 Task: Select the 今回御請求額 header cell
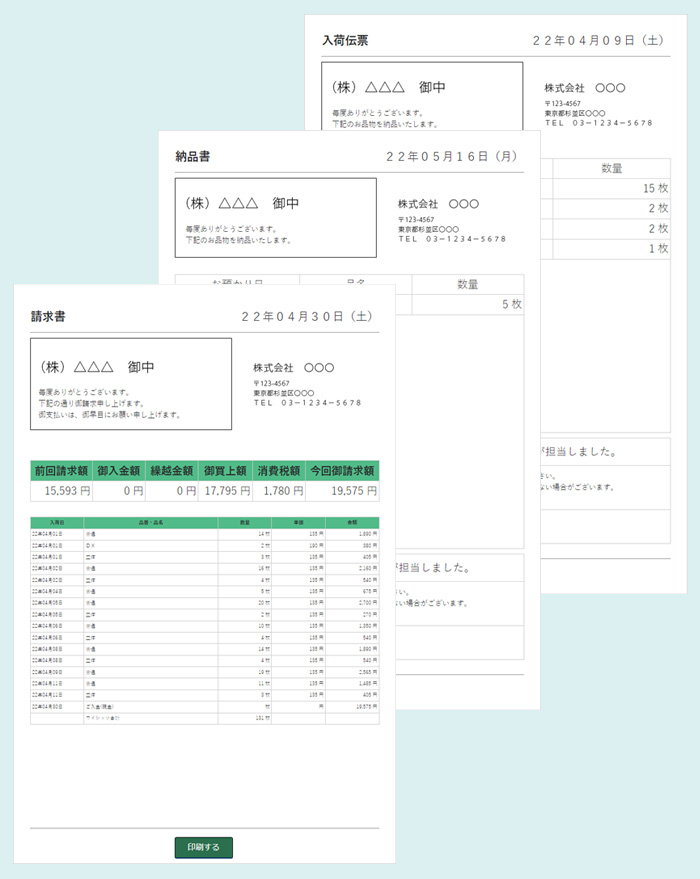coord(342,471)
